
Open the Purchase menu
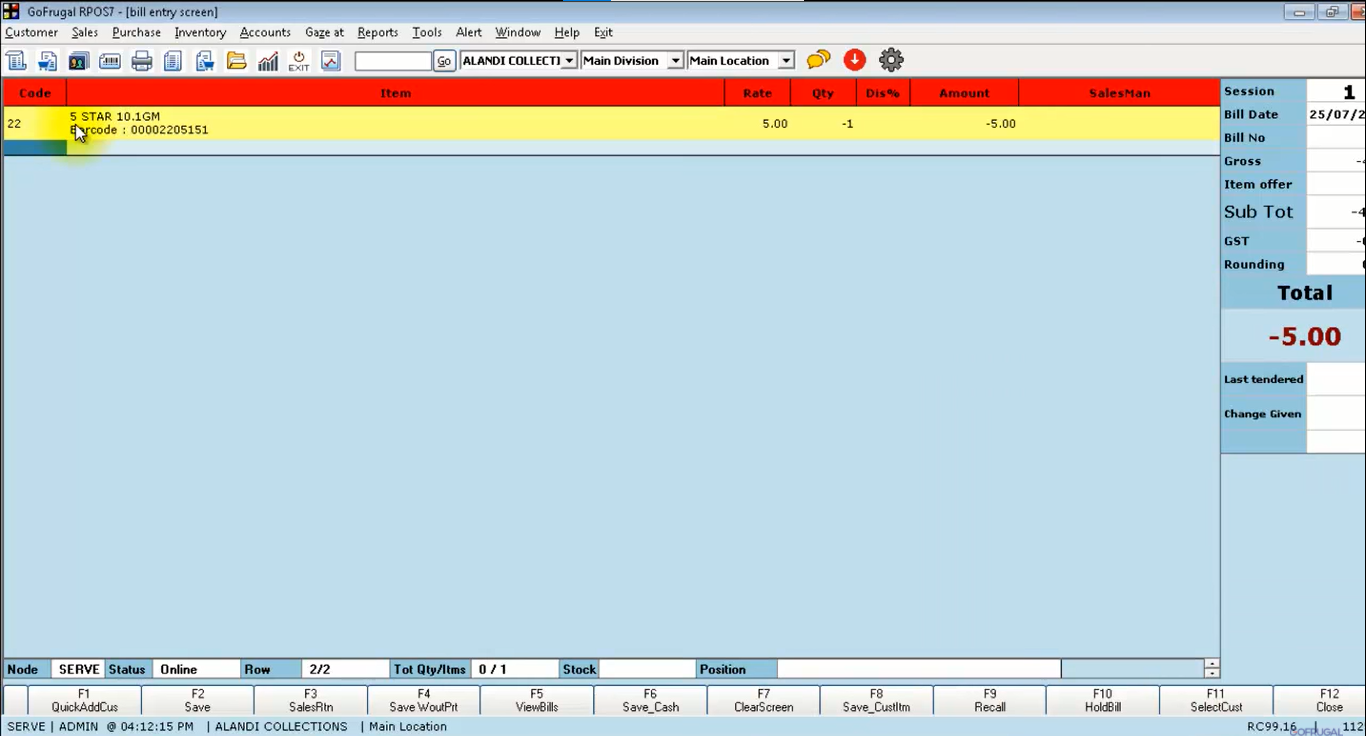coord(136,32)
